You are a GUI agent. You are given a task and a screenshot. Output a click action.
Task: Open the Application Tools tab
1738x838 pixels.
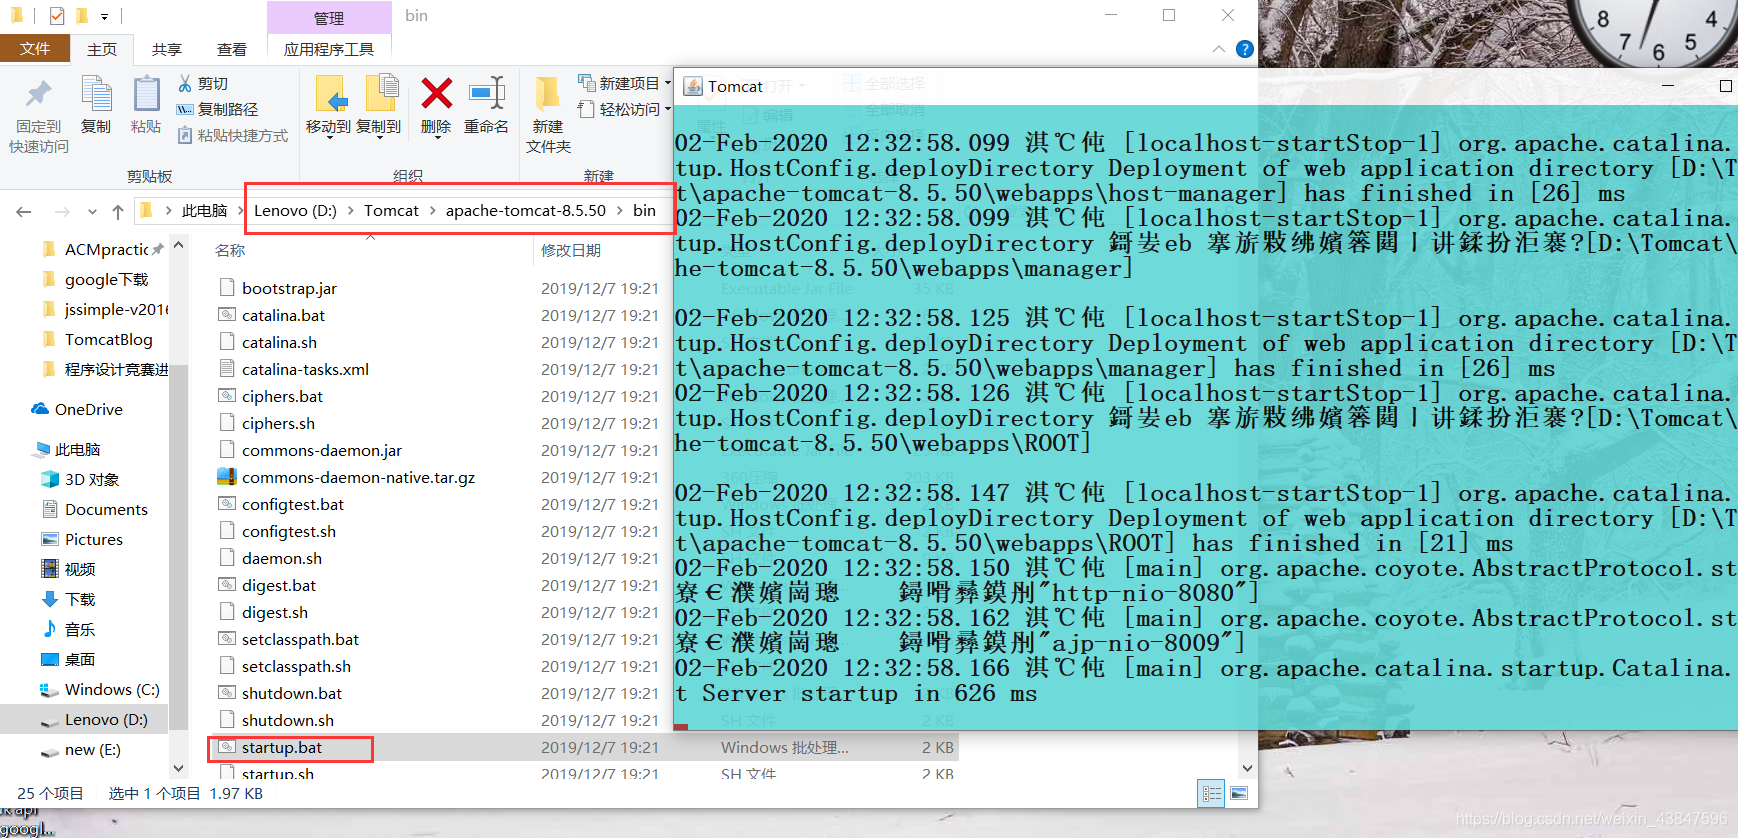click(329, 49)
